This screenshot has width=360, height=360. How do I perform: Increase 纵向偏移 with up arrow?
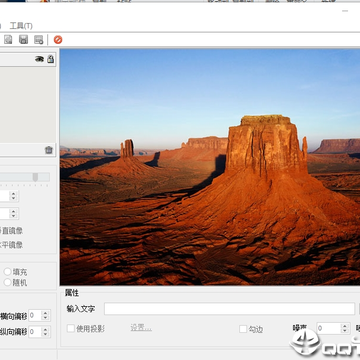coord(46,329)
